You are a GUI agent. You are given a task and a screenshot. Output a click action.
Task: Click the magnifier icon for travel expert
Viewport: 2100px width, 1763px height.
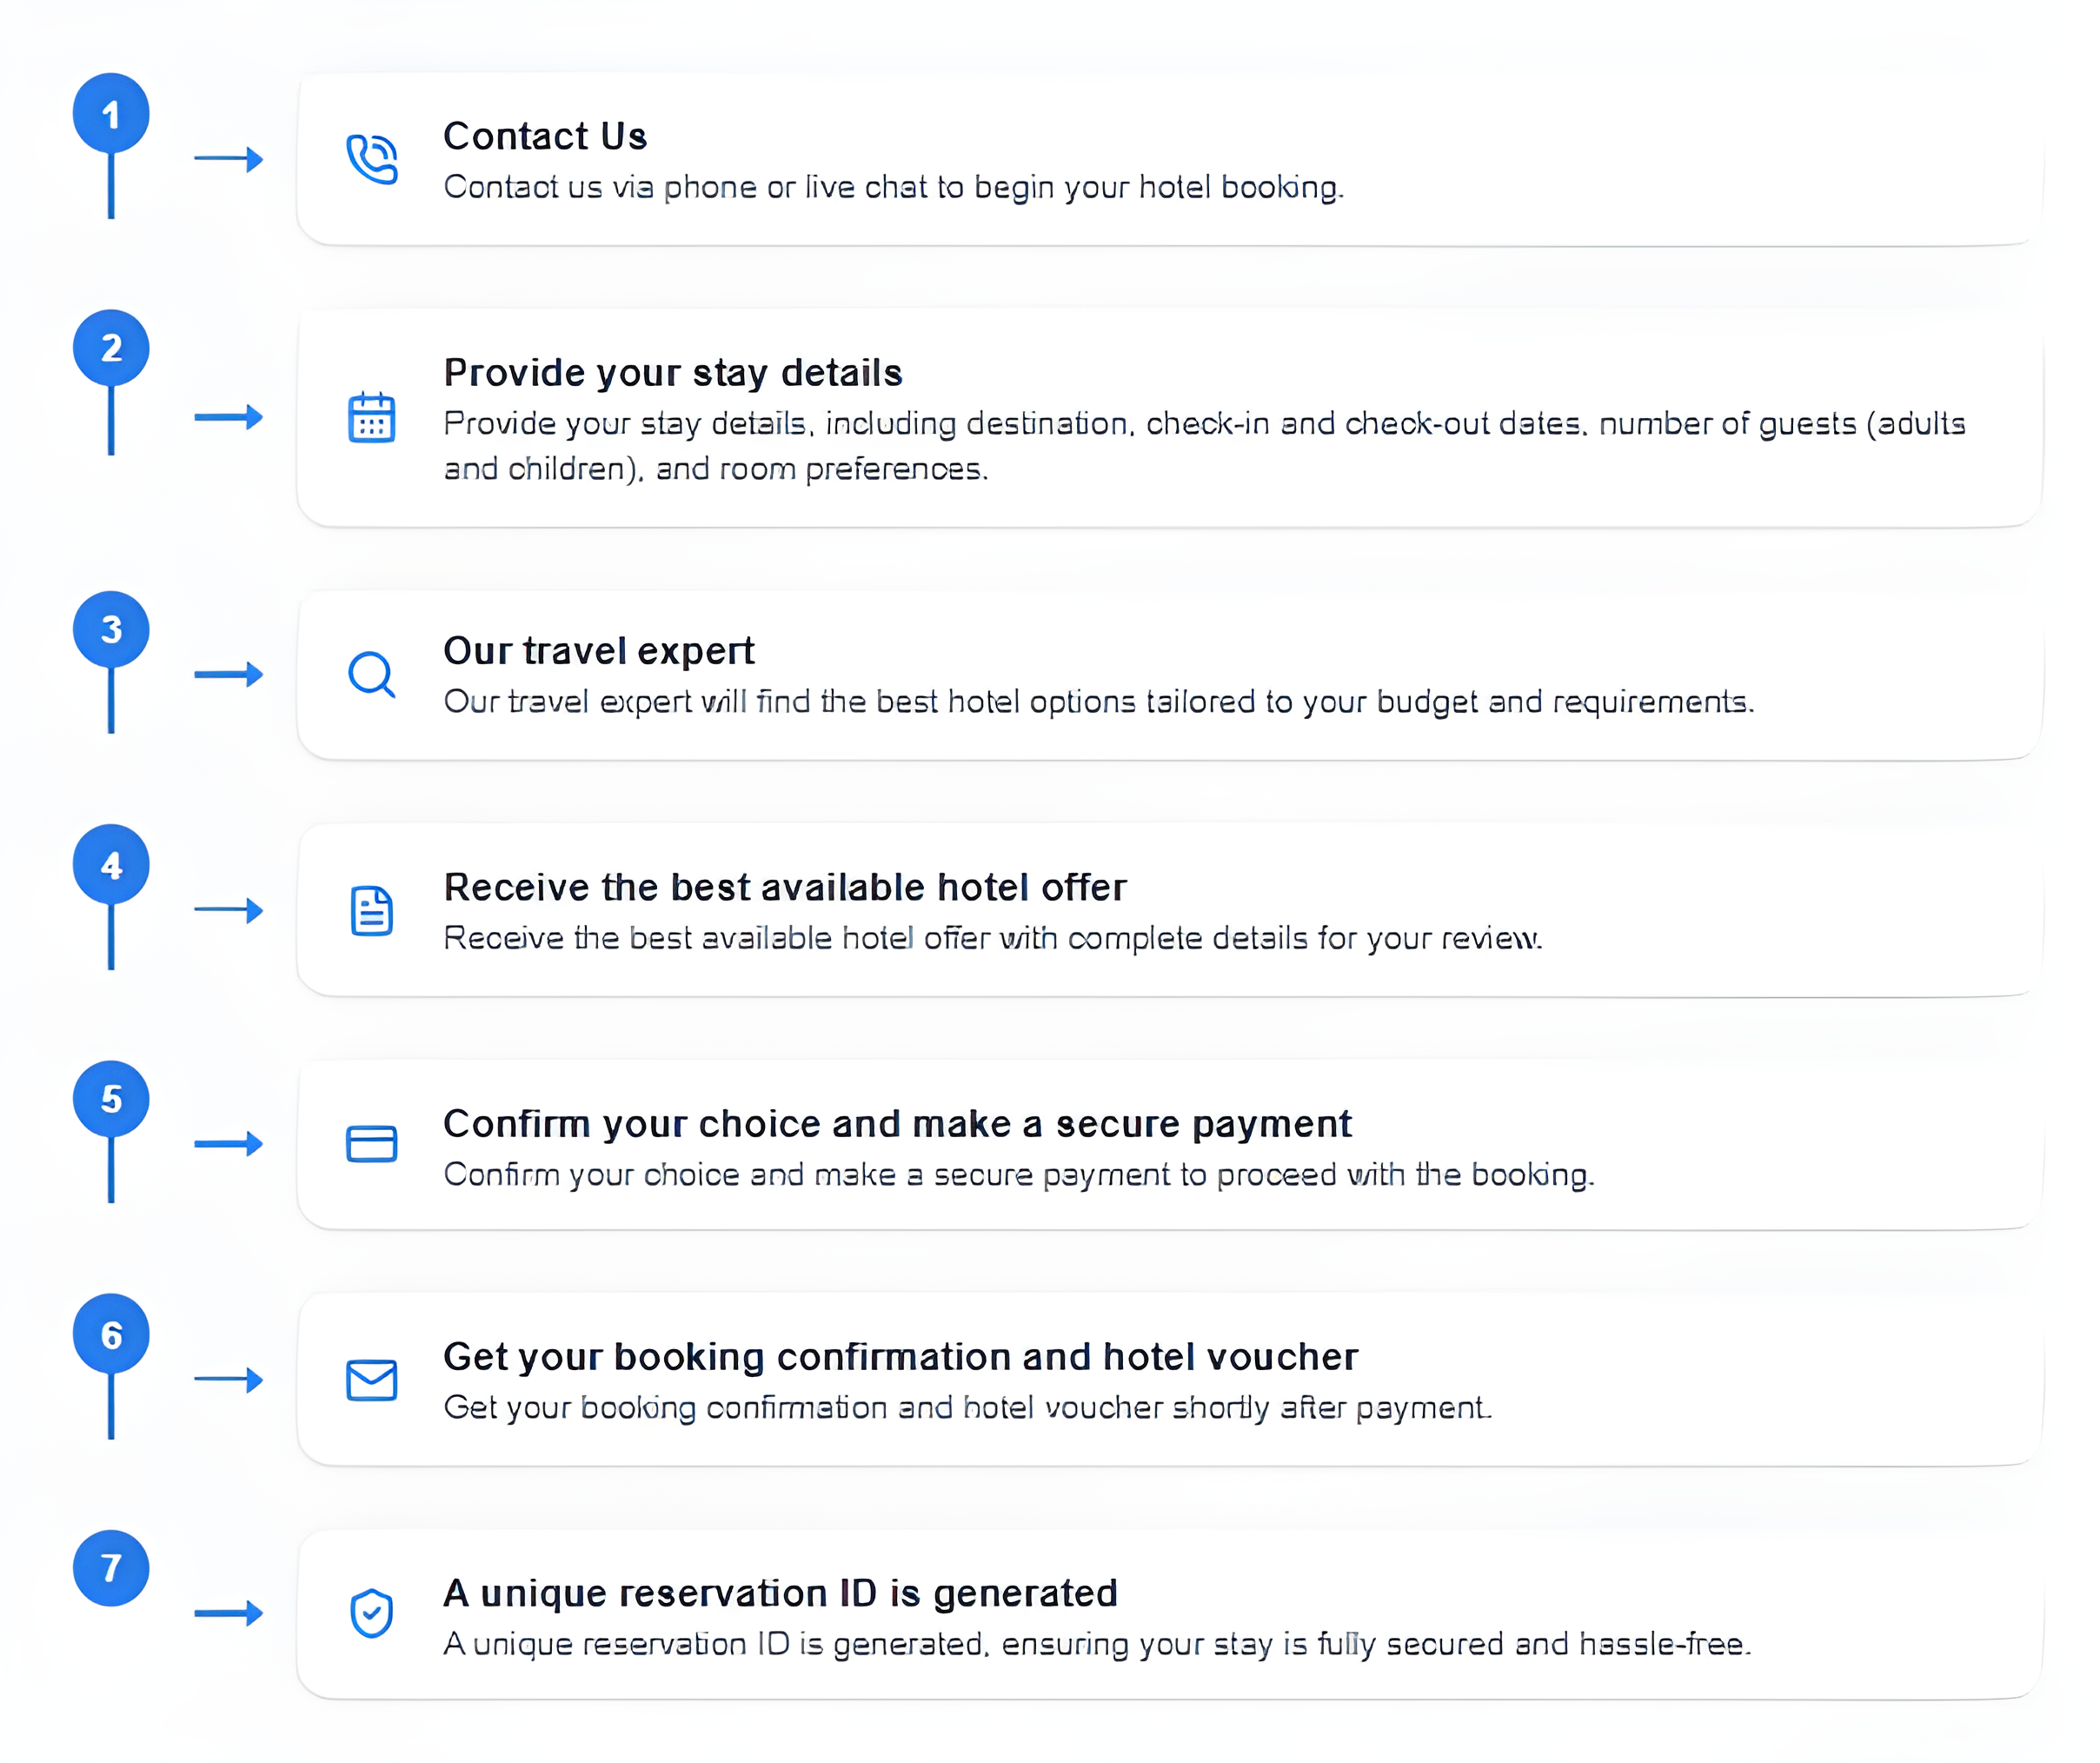[x=372, y=675]
